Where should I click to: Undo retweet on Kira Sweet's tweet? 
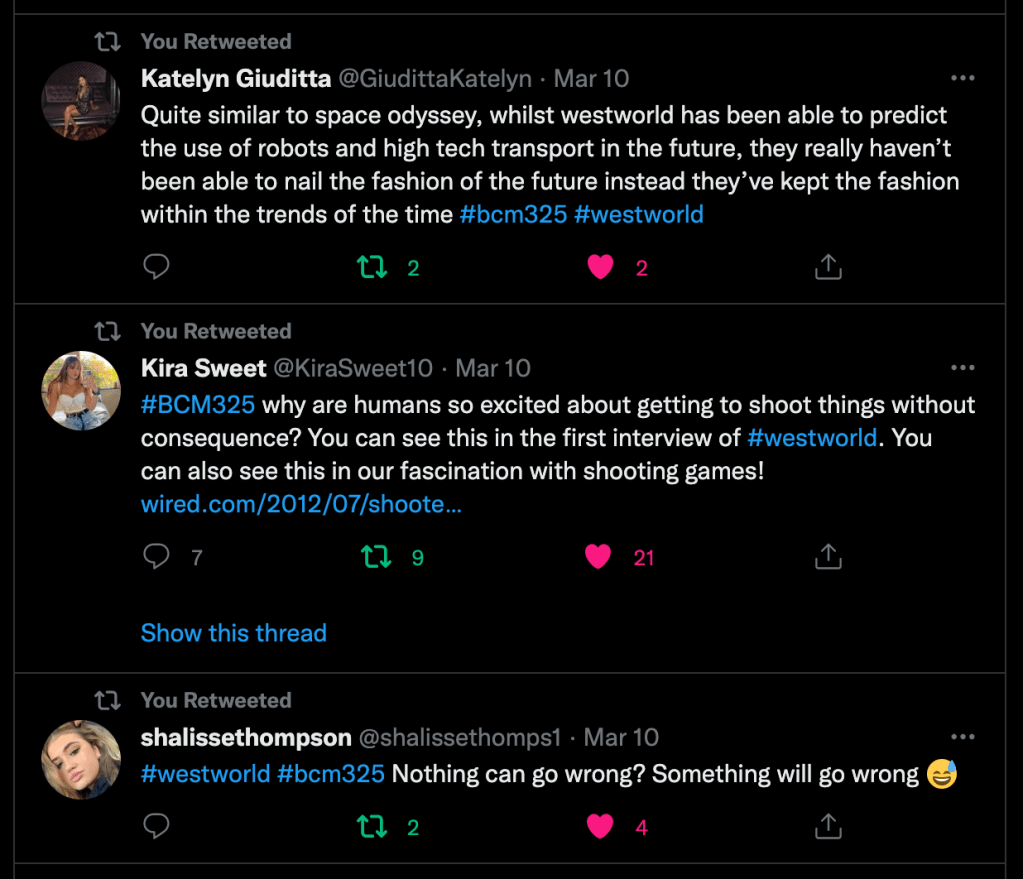(x=376, y=557)
